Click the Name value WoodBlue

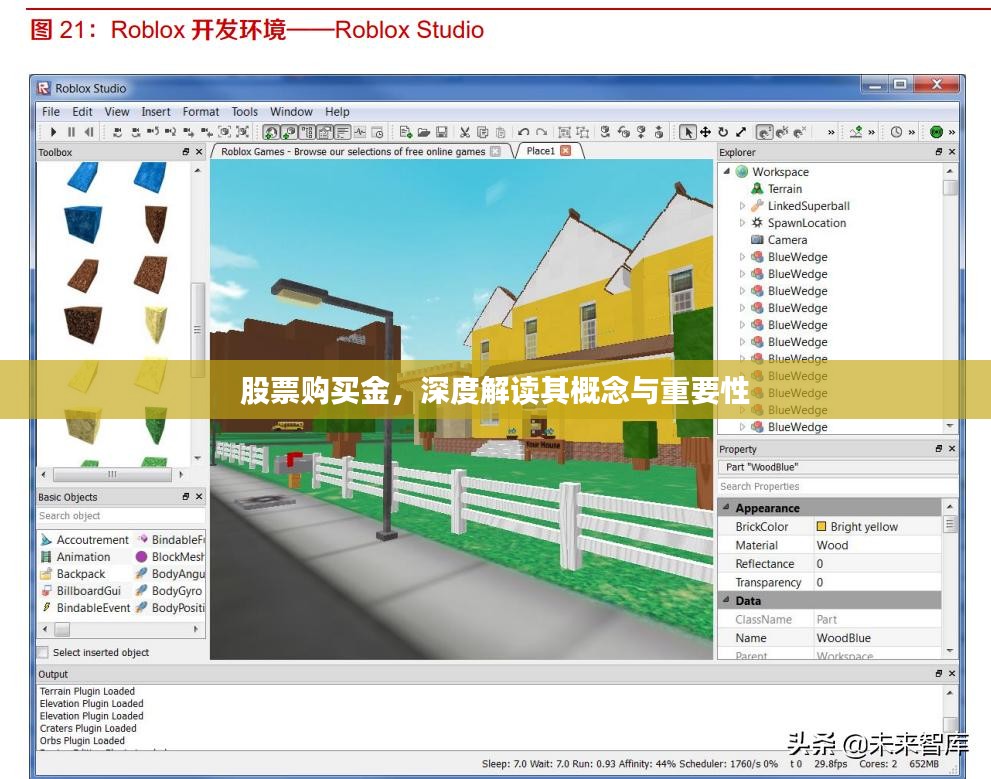(843, 637)
